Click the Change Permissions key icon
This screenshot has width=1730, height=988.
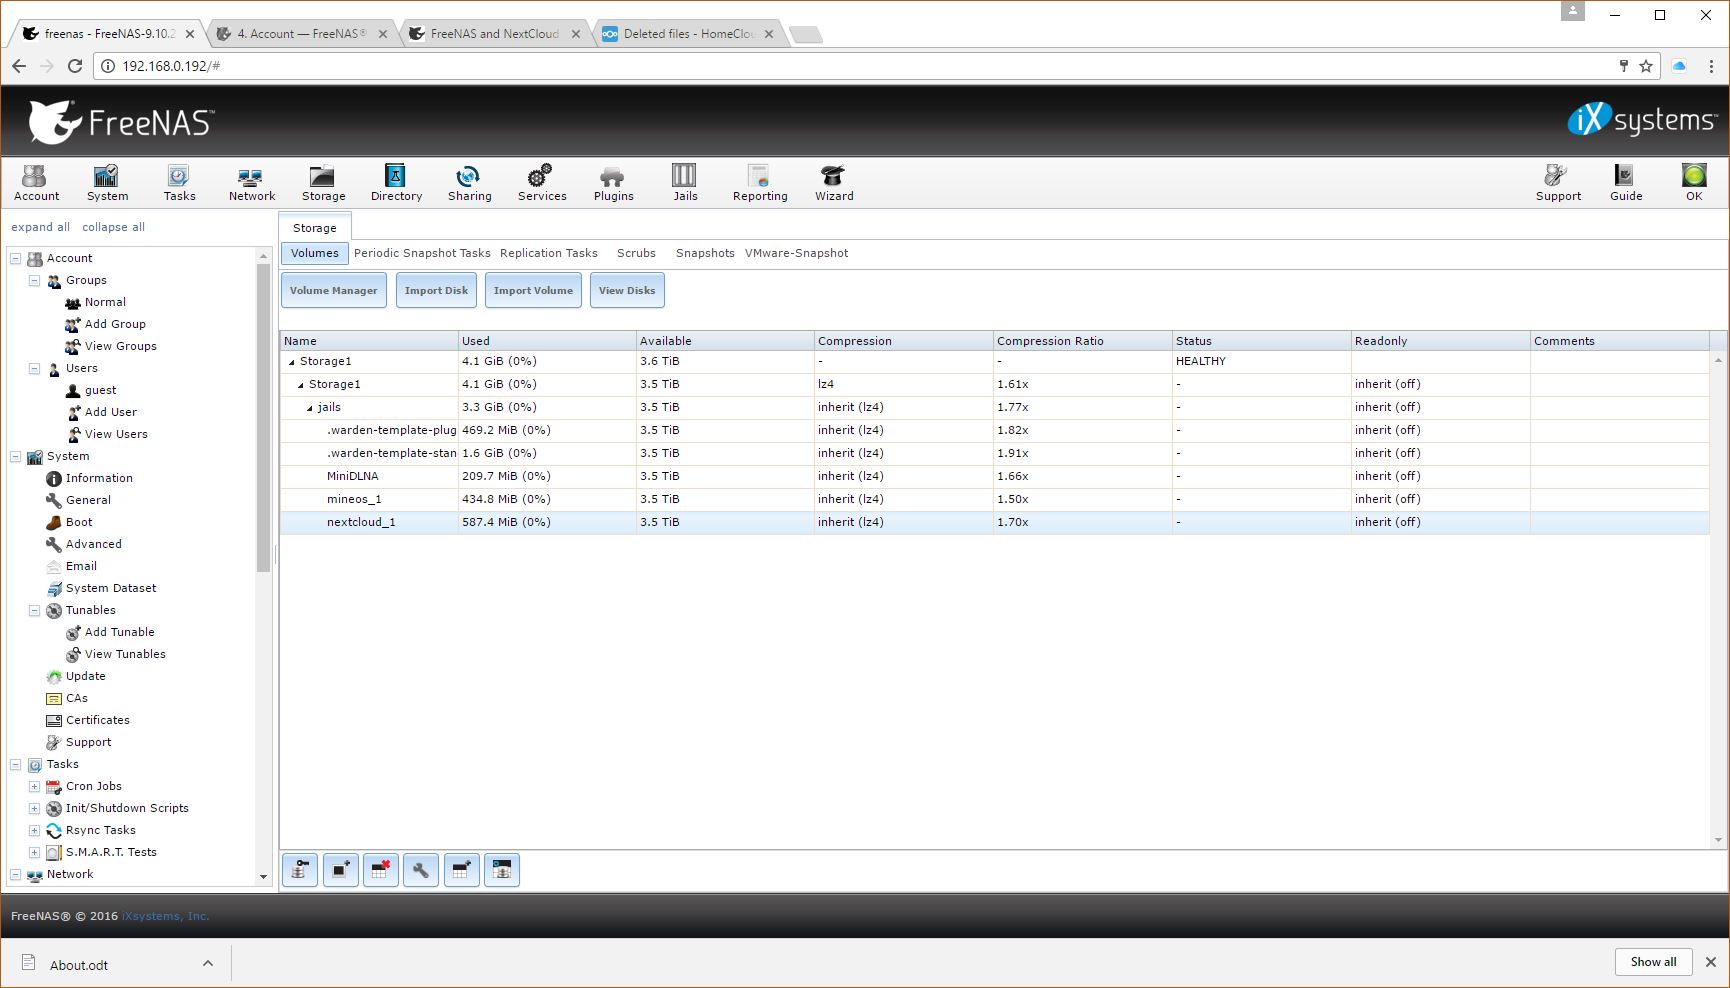coord(300,870)
